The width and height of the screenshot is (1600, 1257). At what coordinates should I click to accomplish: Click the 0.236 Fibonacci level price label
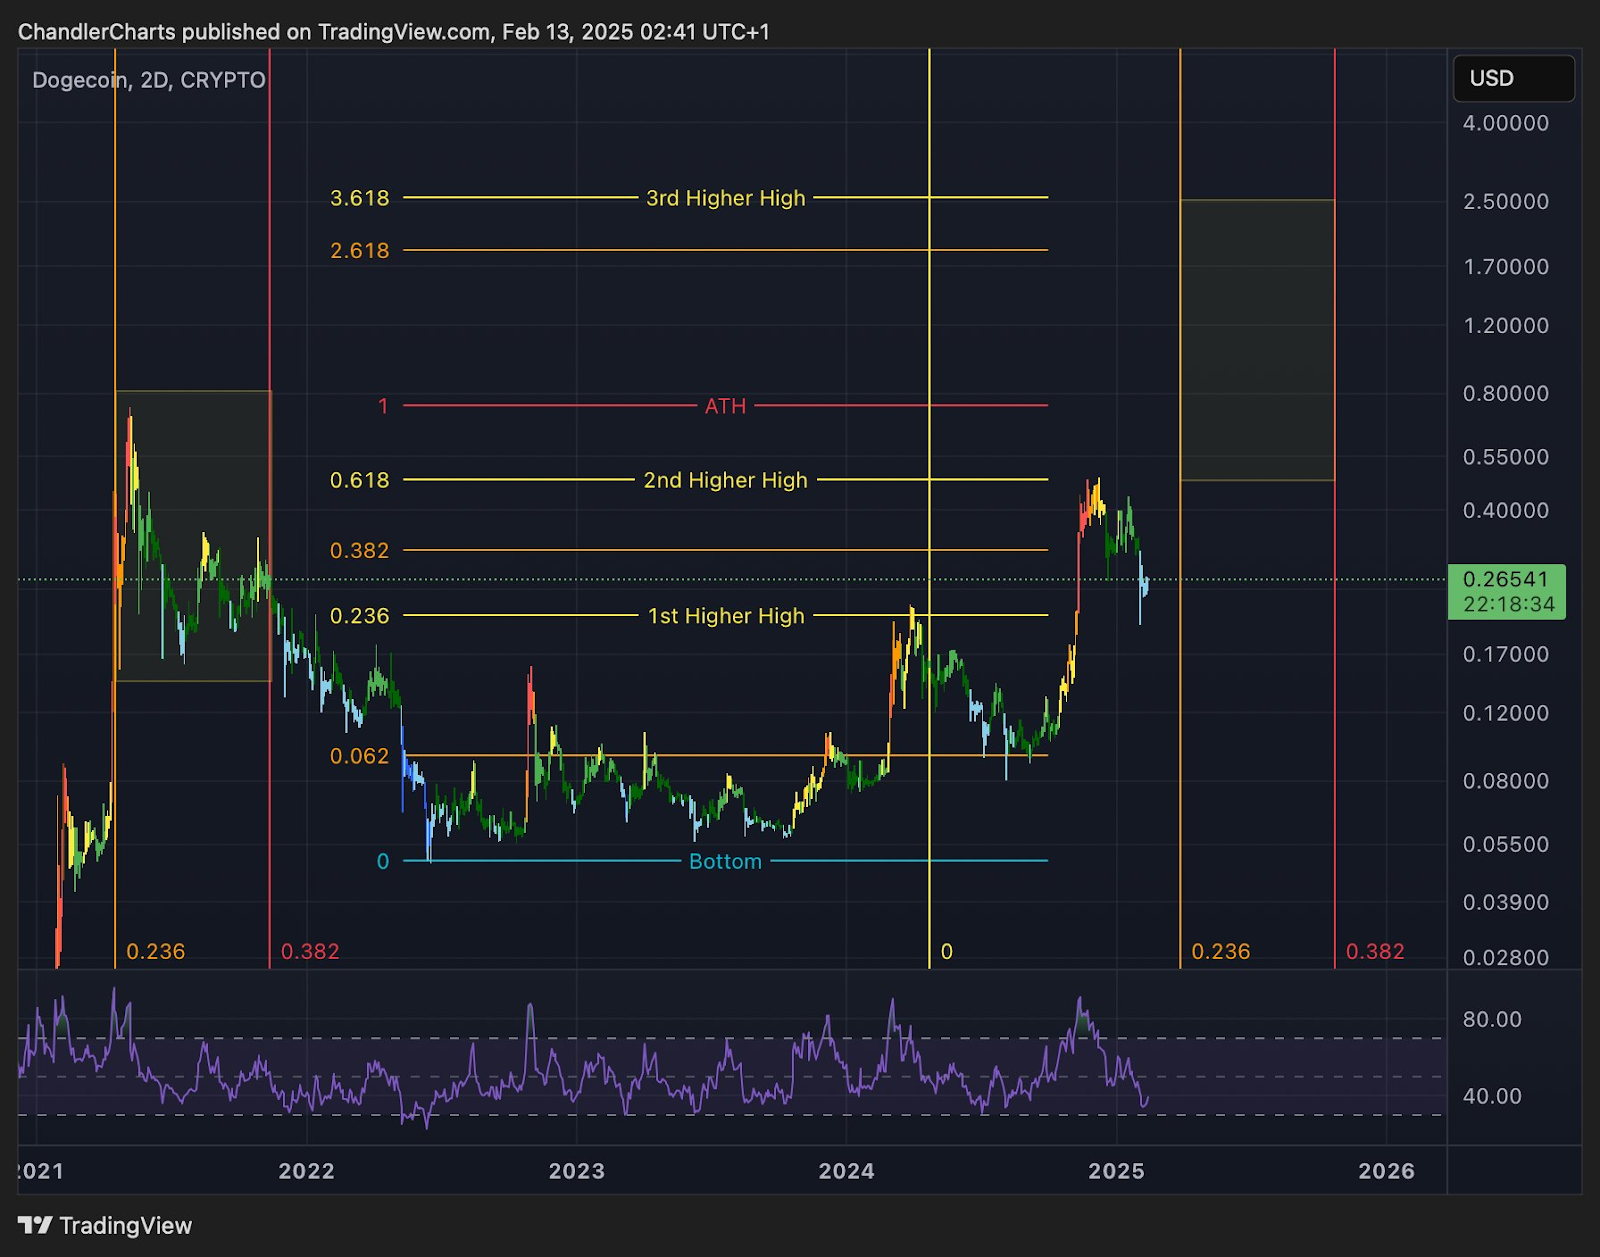coord(360,616)
